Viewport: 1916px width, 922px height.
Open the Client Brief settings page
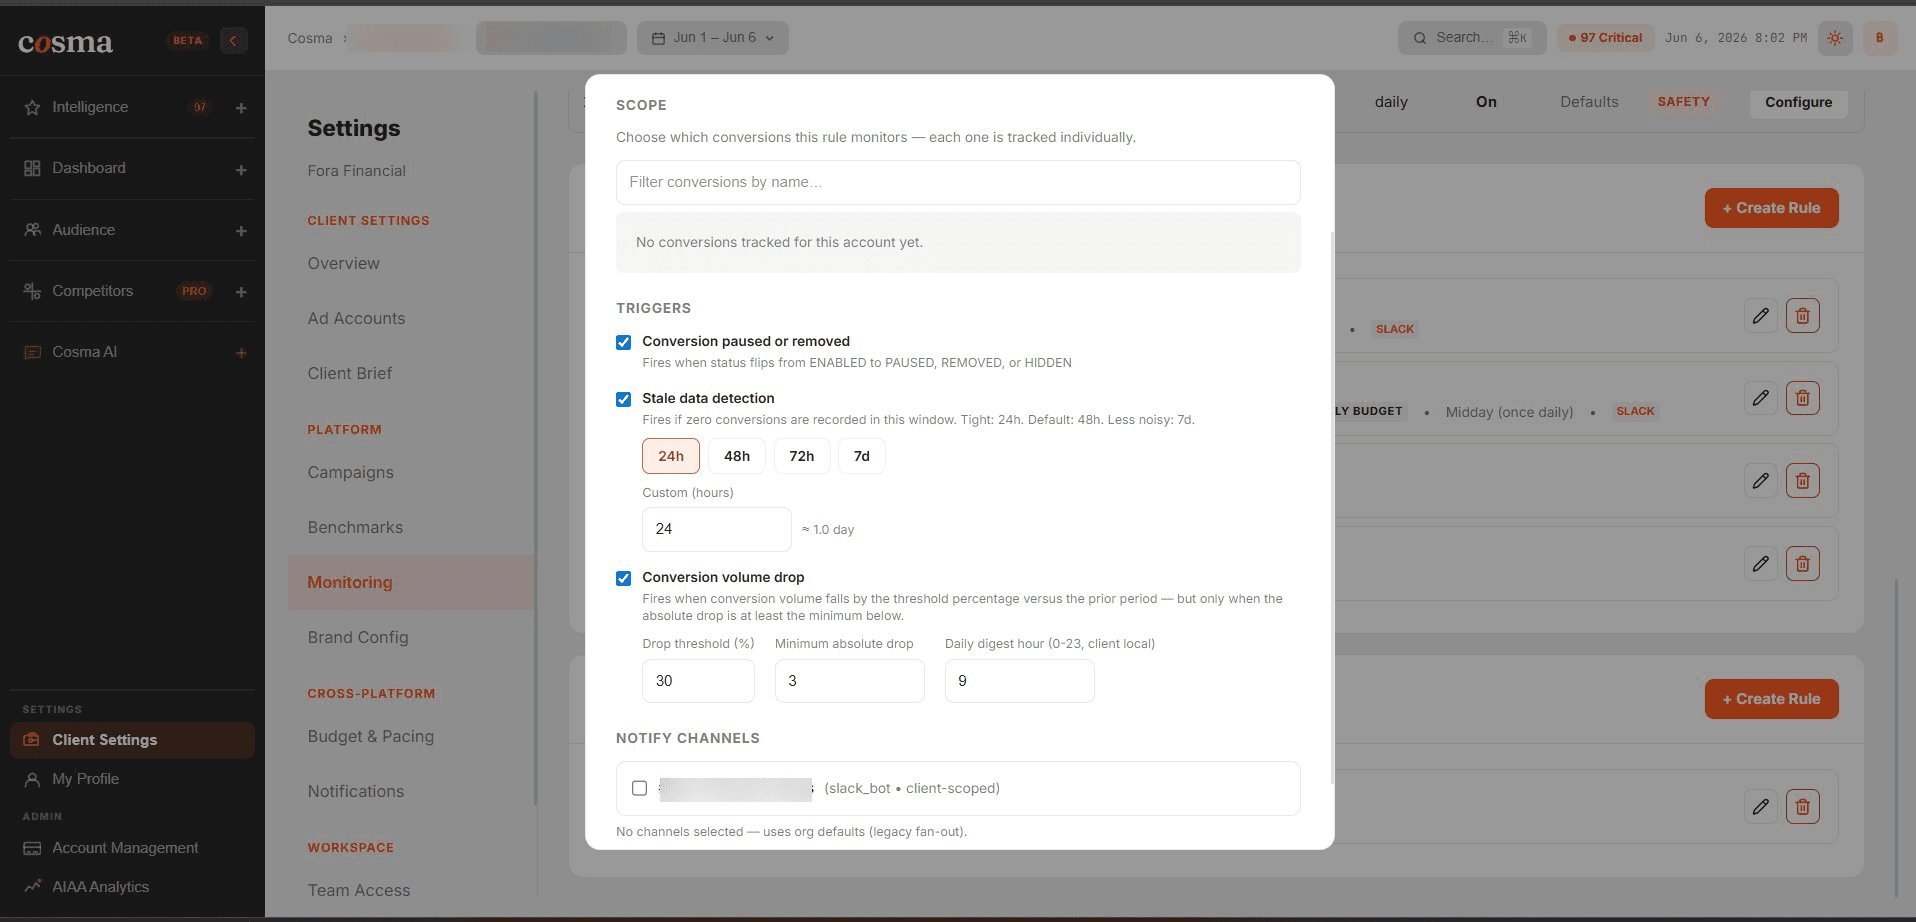pos(349,373)
